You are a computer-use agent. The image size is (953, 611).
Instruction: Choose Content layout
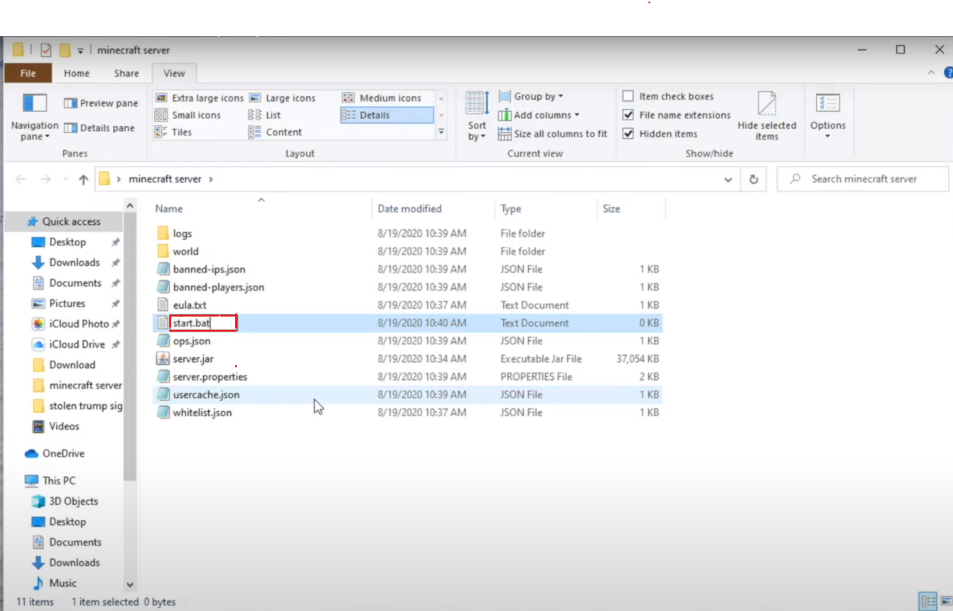275,132
